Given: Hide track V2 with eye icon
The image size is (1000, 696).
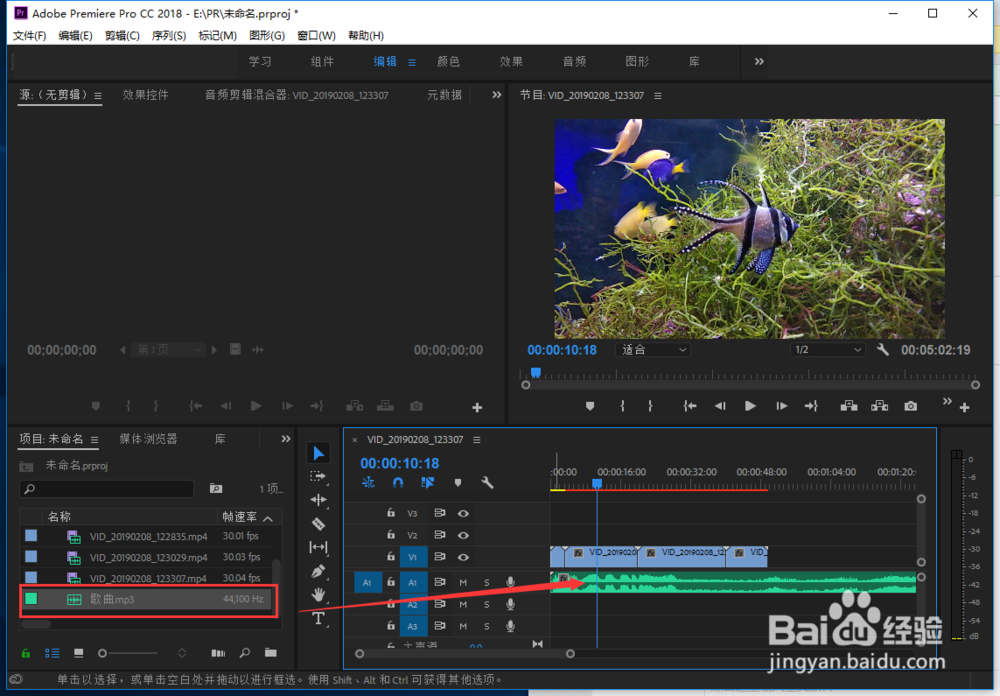Looking at the screenshot, I should (464, 535).
